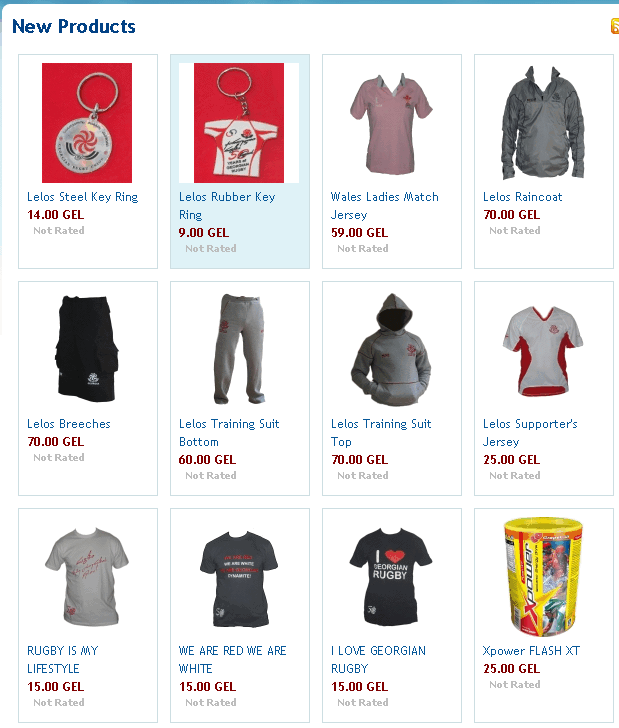Image resolution: width=619 pixels, height=728 pixels.
Task: Visit the Lelos Training Suit Bottom link
Action: pos(229,433)
